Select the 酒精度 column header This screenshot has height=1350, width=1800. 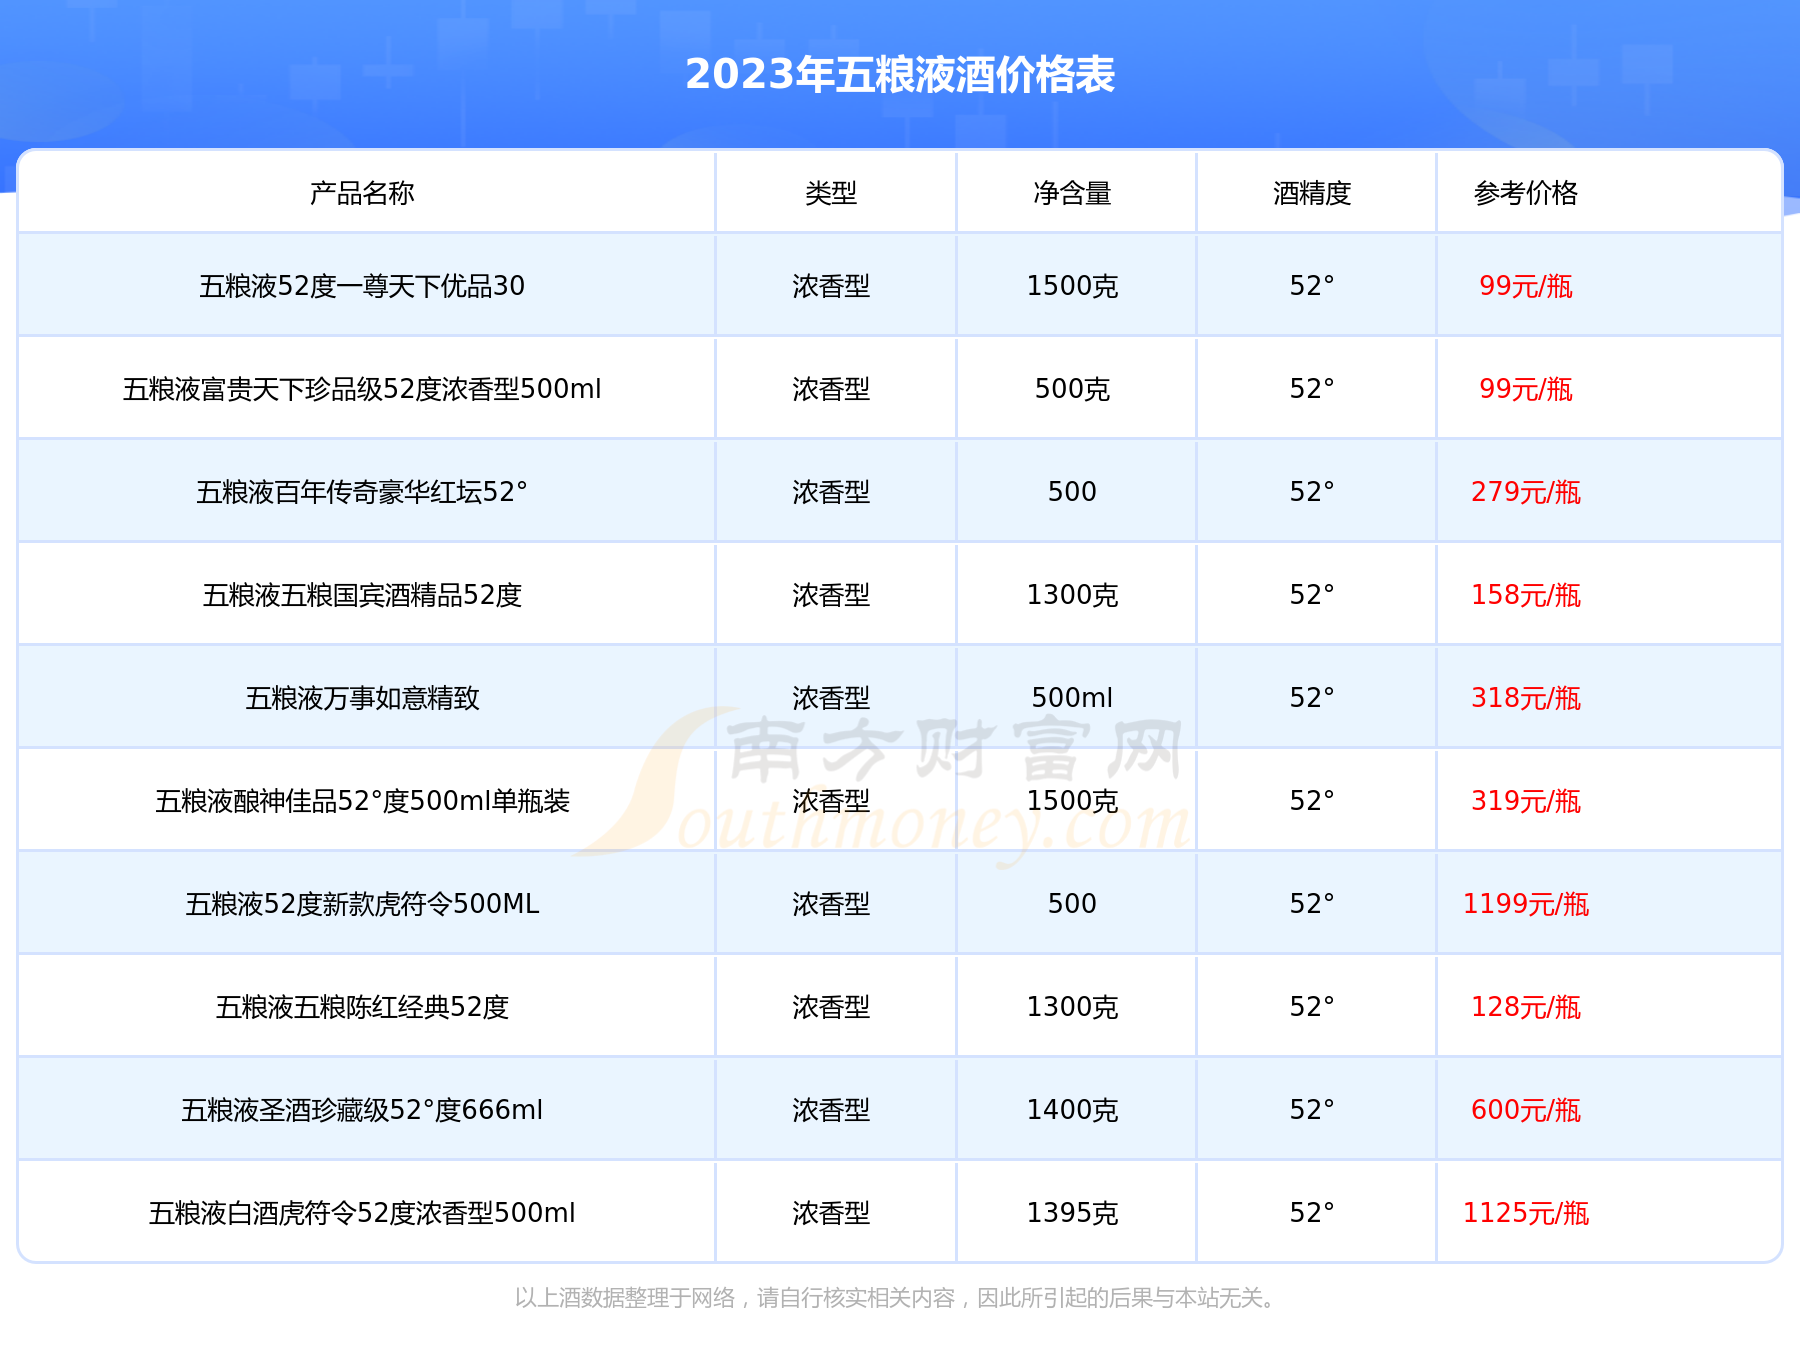[x=1312, y=193]
